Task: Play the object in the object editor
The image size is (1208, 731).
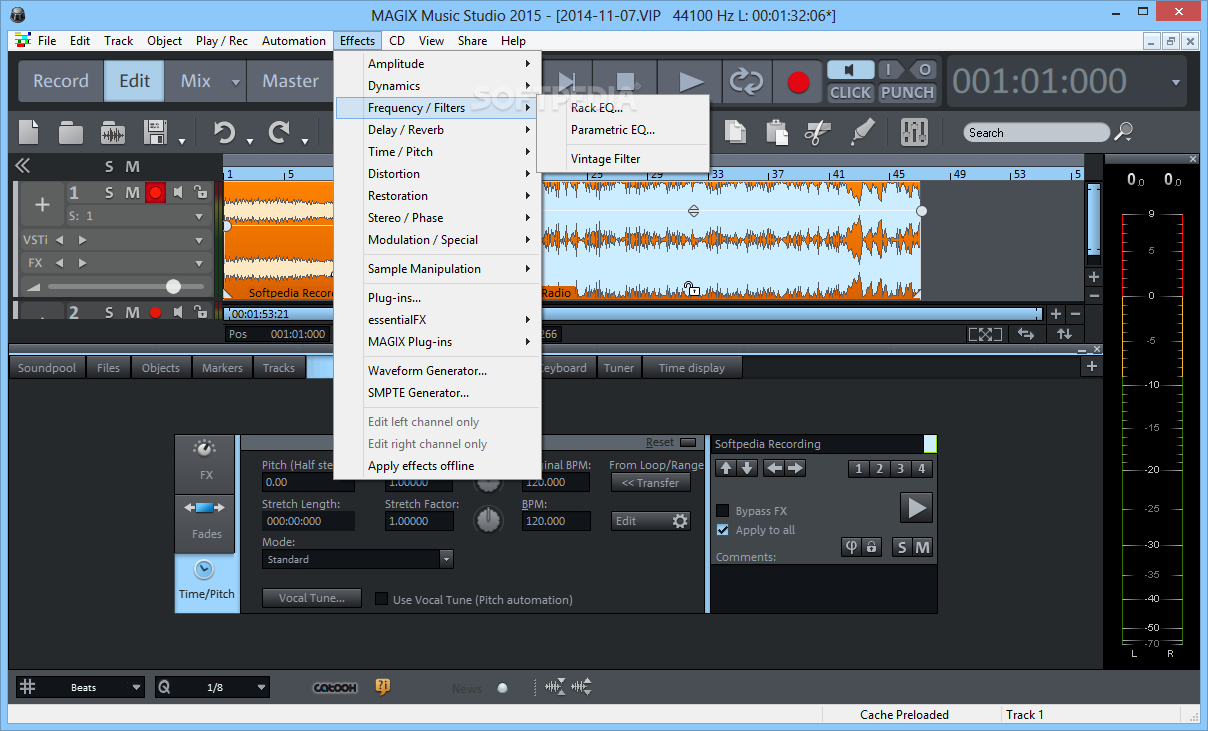Action: (915, 507)
